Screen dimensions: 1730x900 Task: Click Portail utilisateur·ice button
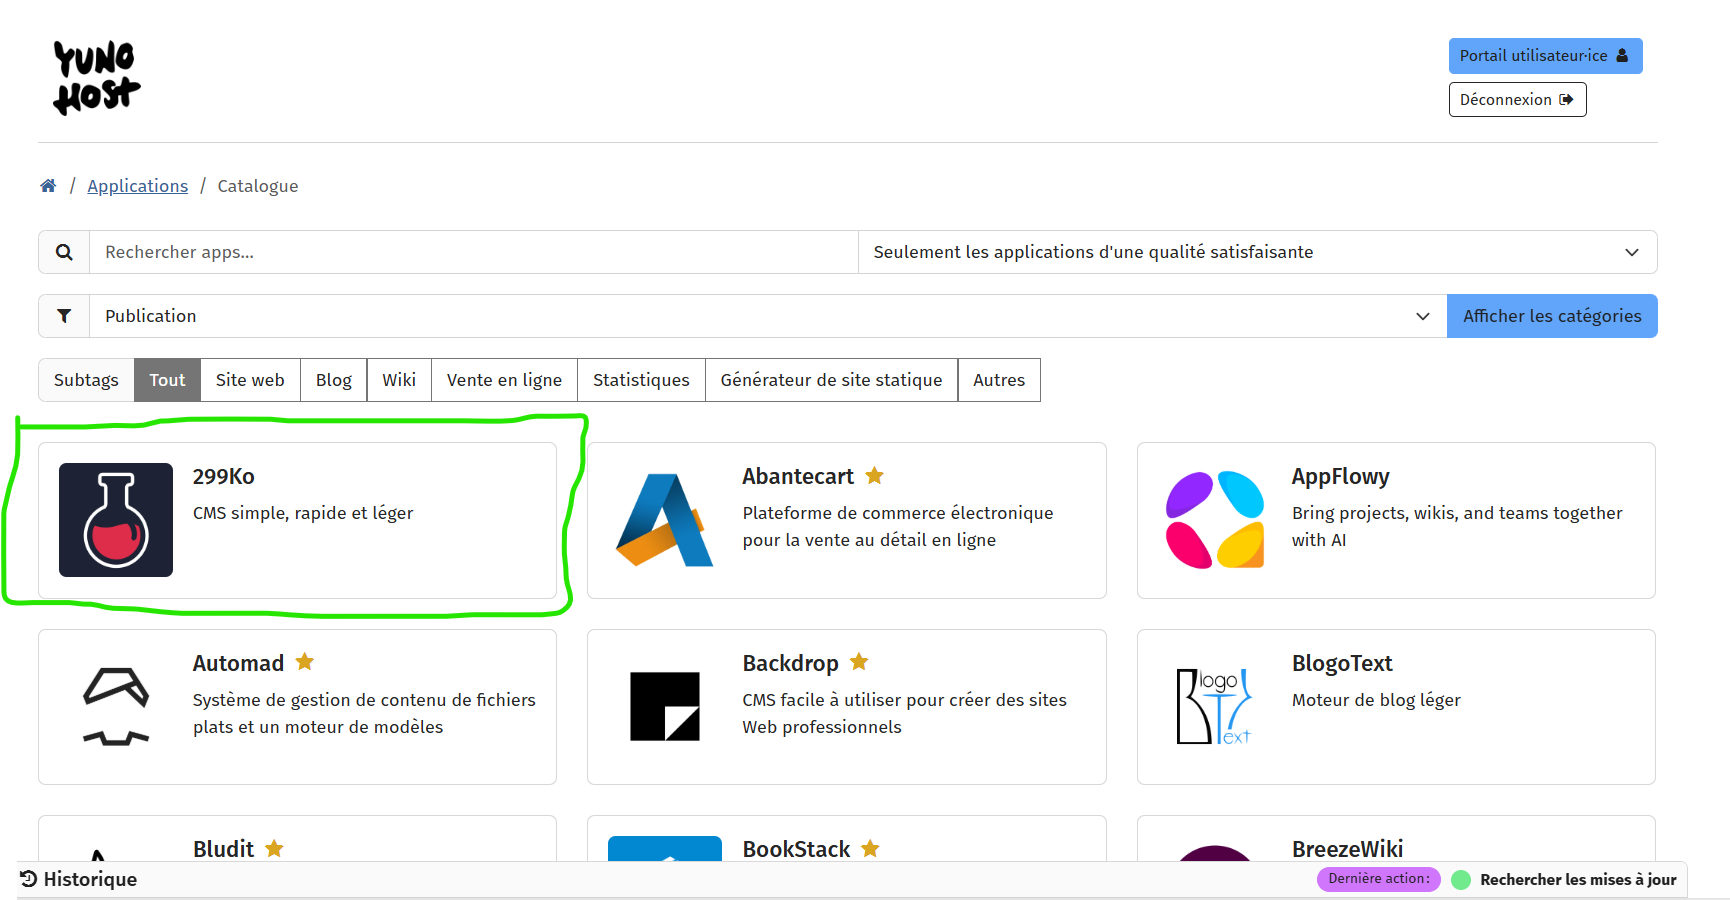click(x=1545, y=56)
